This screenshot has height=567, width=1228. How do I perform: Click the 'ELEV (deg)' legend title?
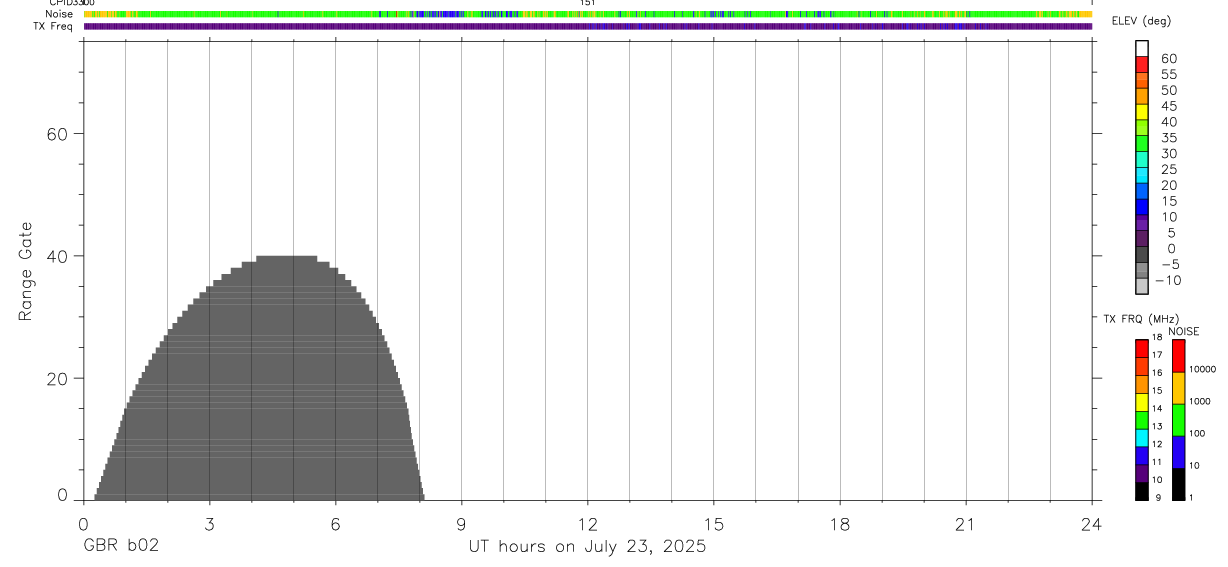click(x=1141, y=22)
